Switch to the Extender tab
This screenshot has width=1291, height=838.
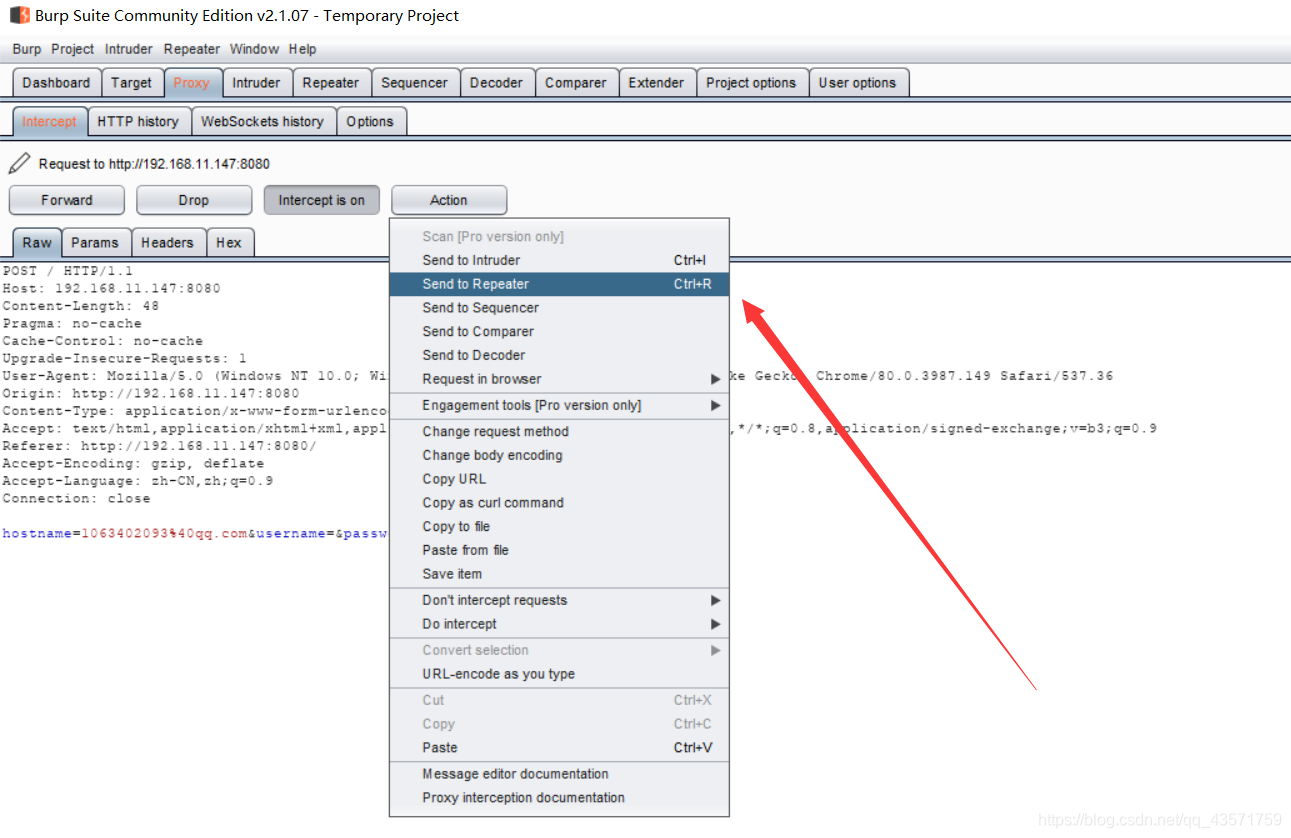coord(657,83)
